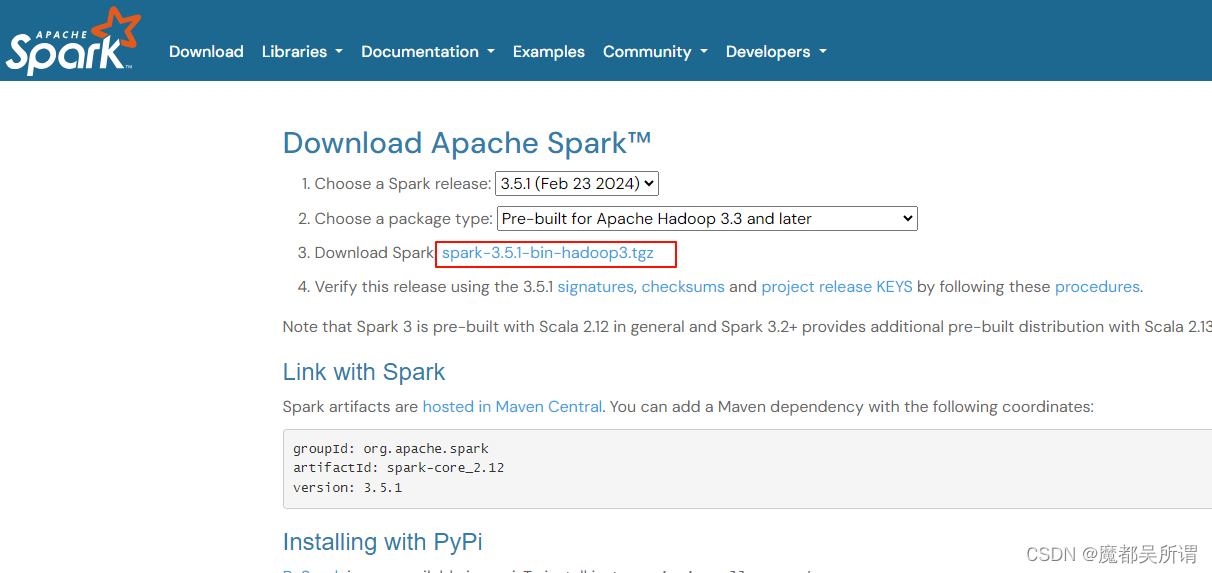Click artifactId: spark-core_2.12 line
This screenshot has height=573, width=1212.
coord(398,468)
